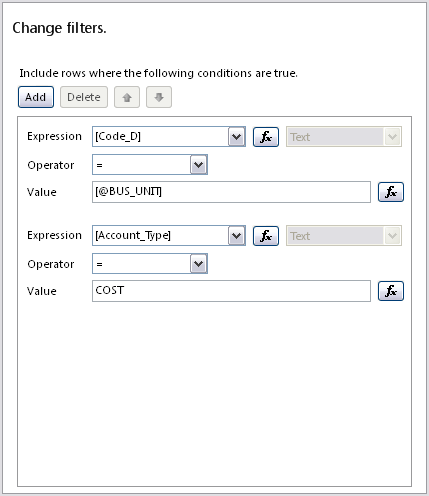Move filter up with arrow button
429x496 pixels.
[x=127, y=97]
